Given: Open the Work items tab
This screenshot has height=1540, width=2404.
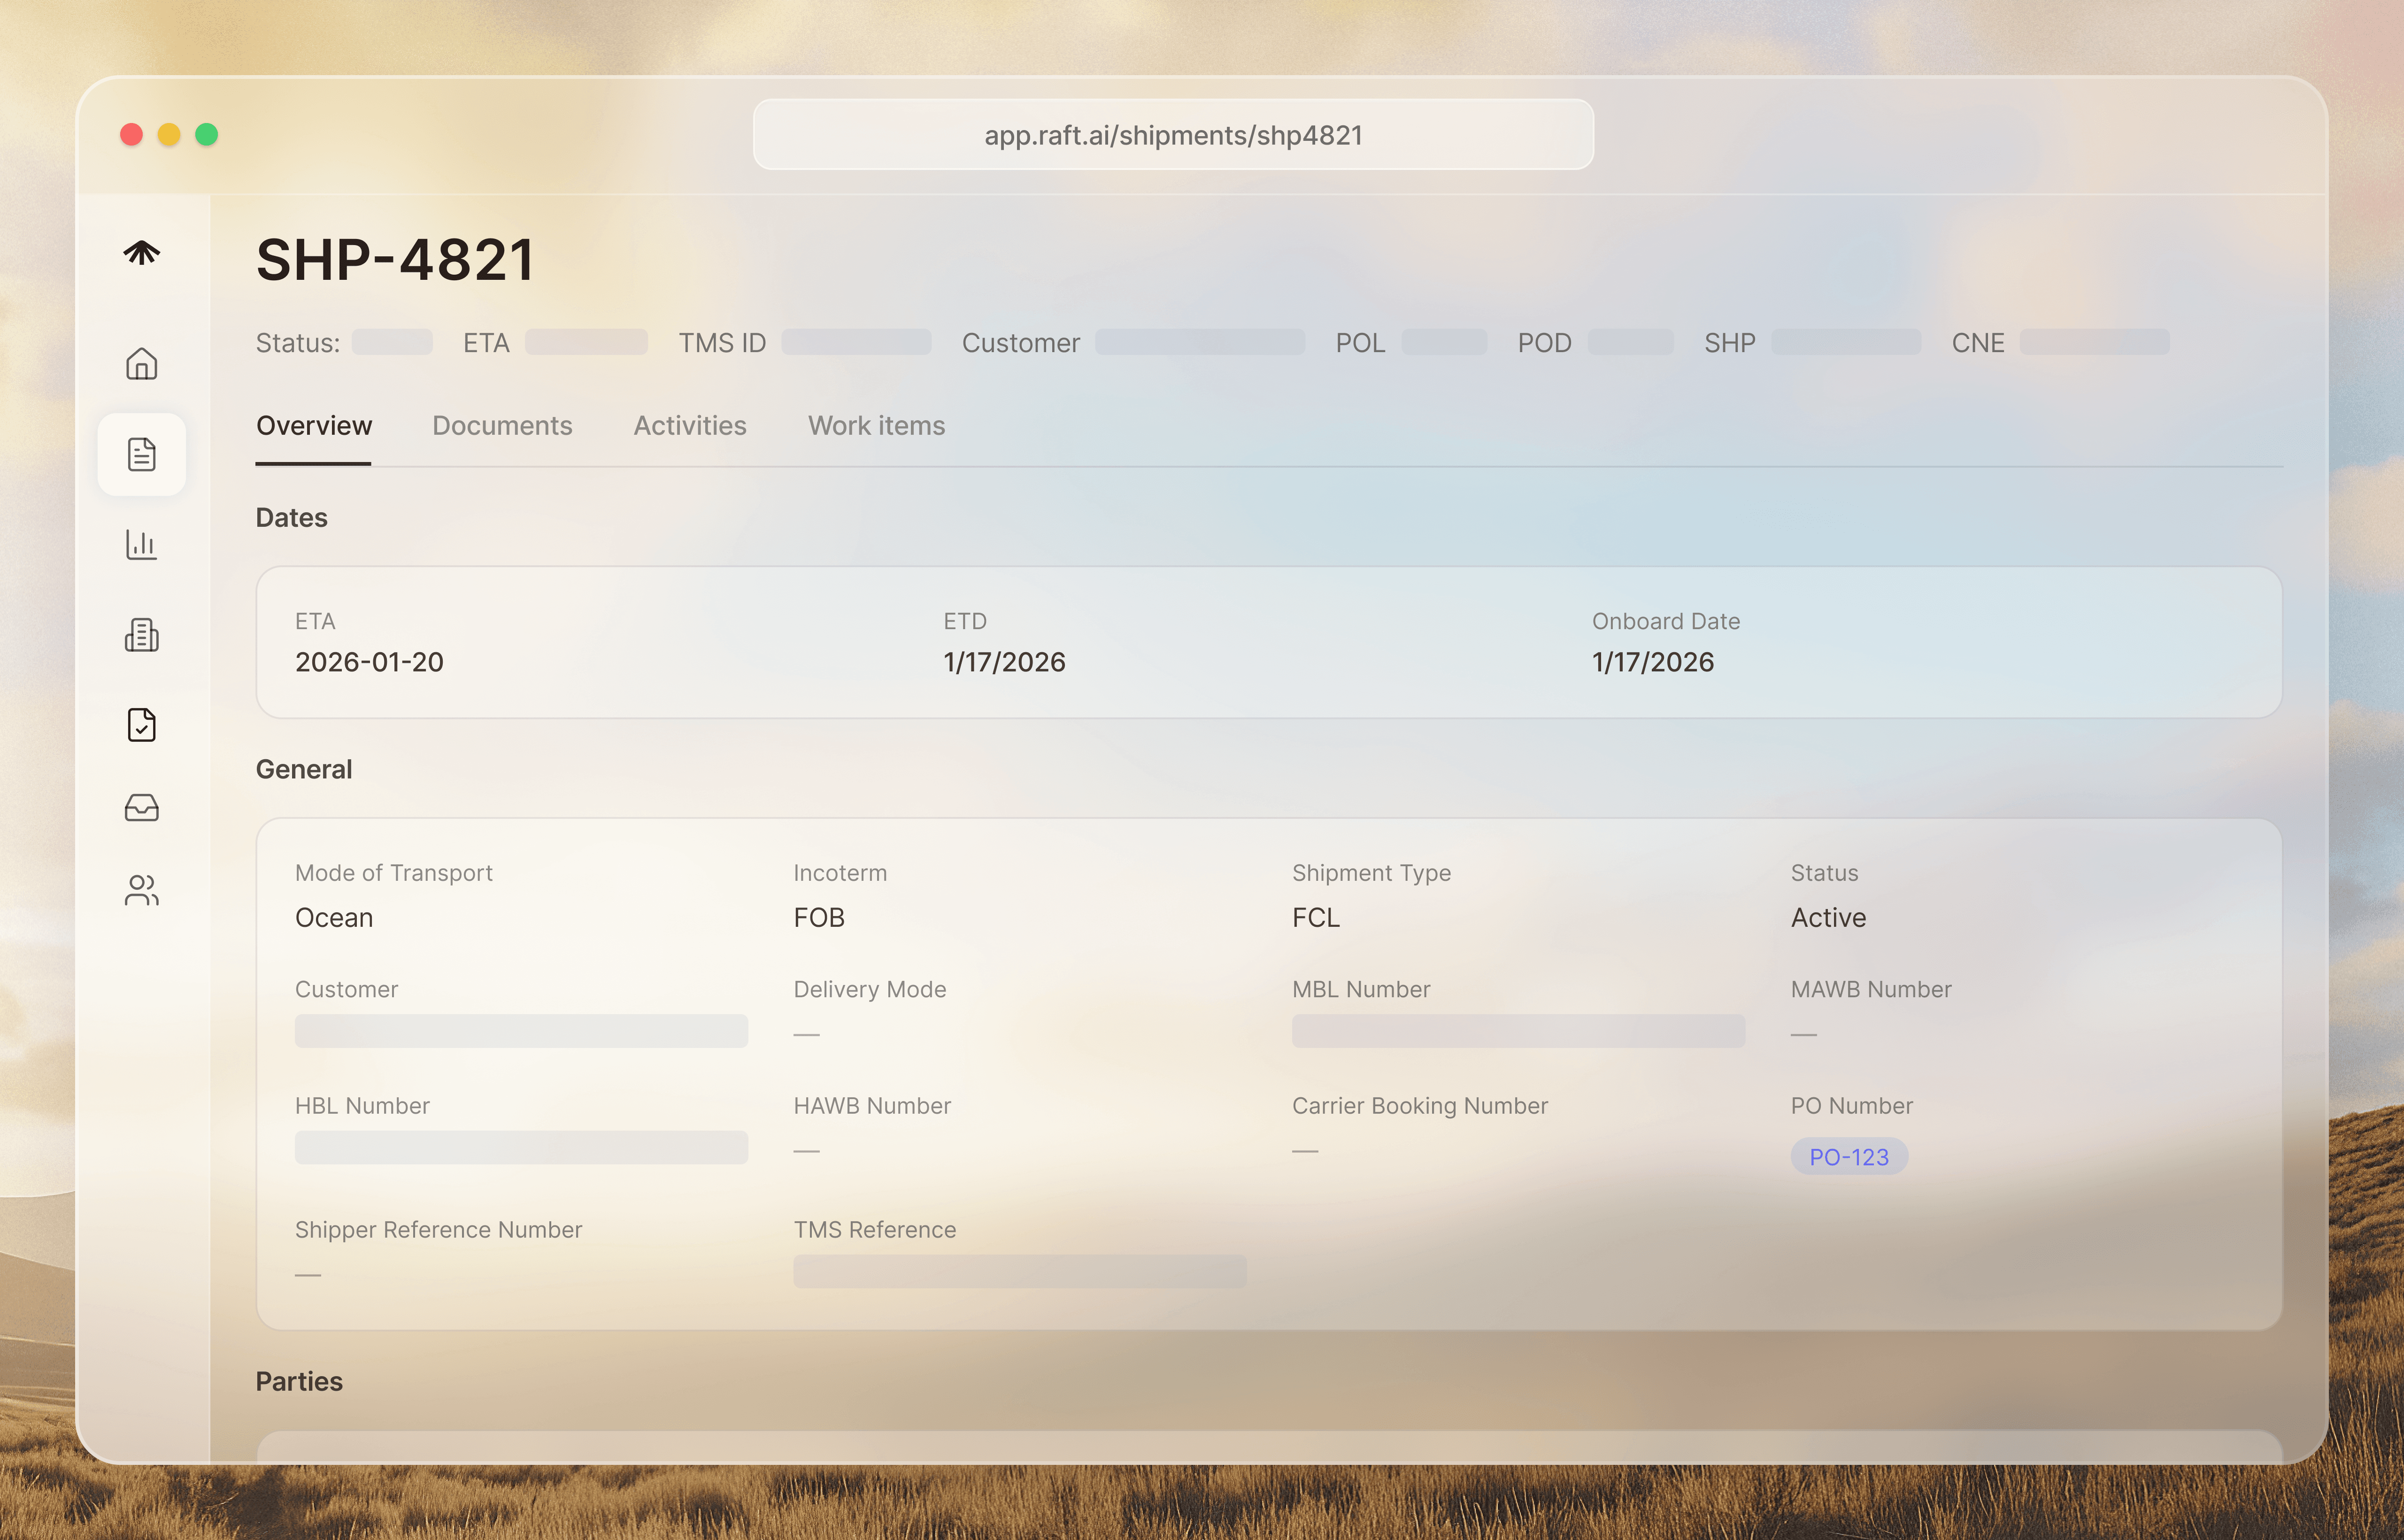Looking at the screenshot, I should click(876, 426).
